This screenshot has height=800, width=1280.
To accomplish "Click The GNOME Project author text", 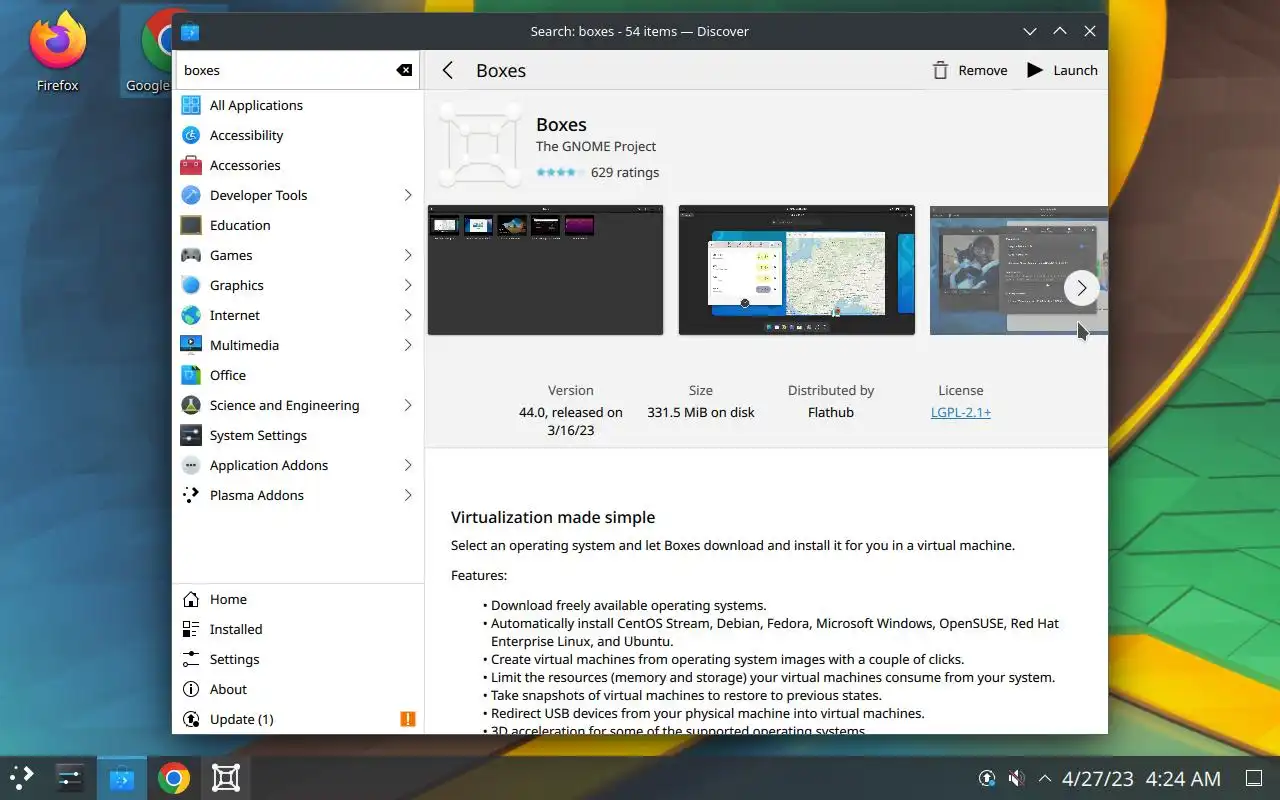I will (596, 146).
